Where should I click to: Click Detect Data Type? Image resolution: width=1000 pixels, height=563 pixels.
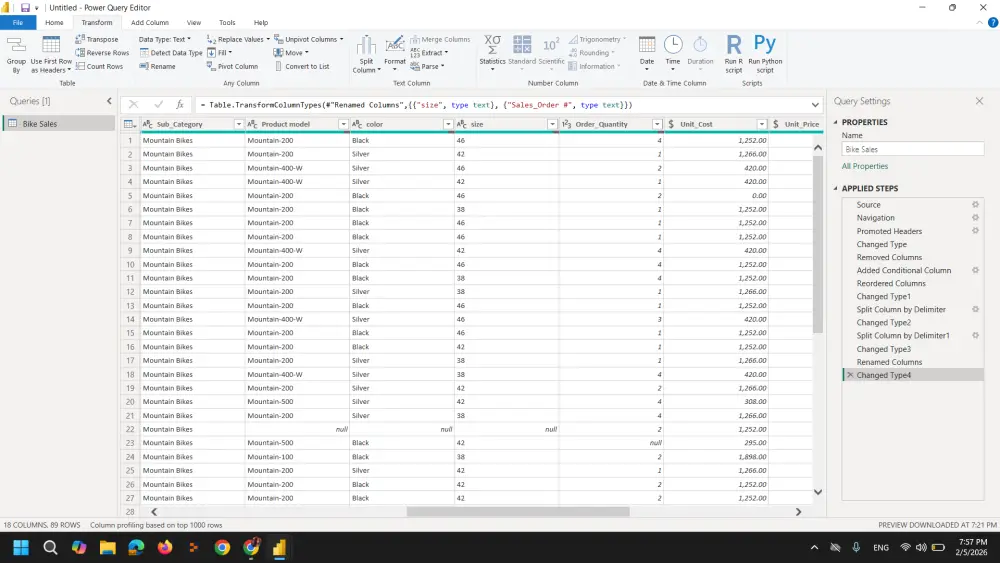tap(171, 53)
